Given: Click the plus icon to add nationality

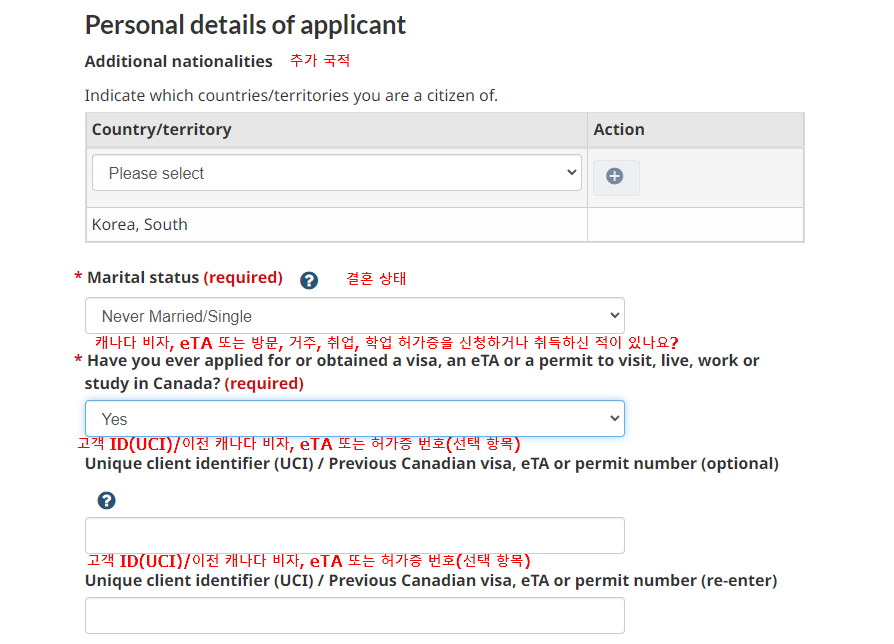Looking at the screenshot, I should point(615,176).
